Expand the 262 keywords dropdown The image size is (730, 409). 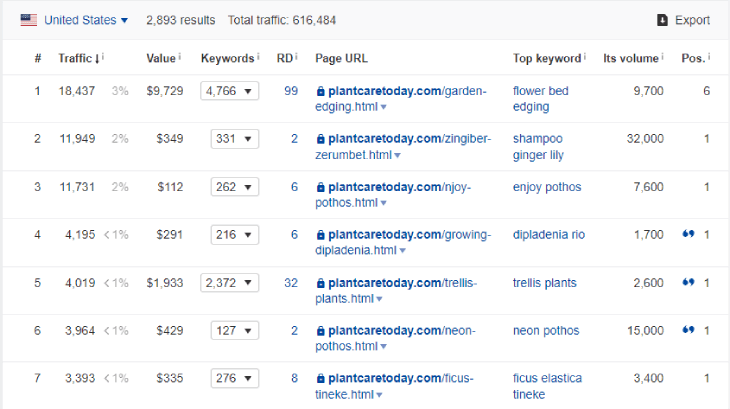click(235, 187)
